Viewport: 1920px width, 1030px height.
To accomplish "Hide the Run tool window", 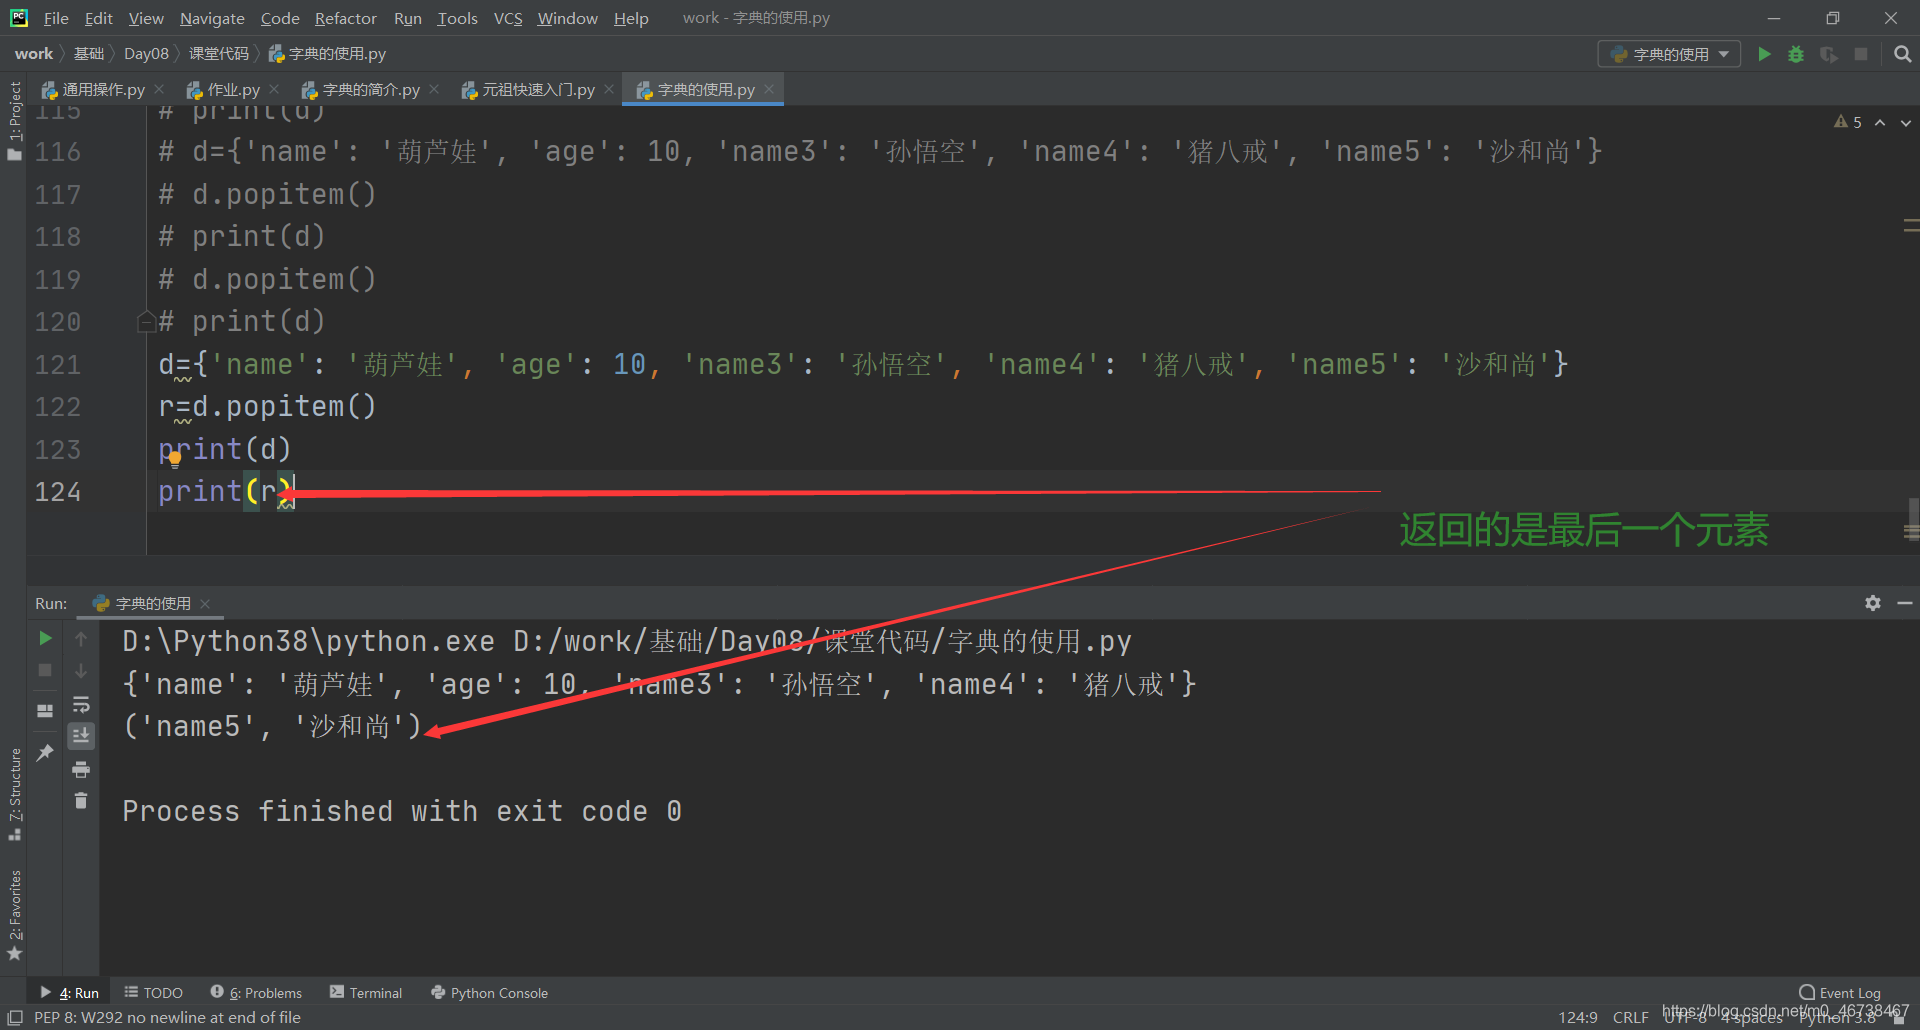I will pyautogui.click(x=1905, y=603).
